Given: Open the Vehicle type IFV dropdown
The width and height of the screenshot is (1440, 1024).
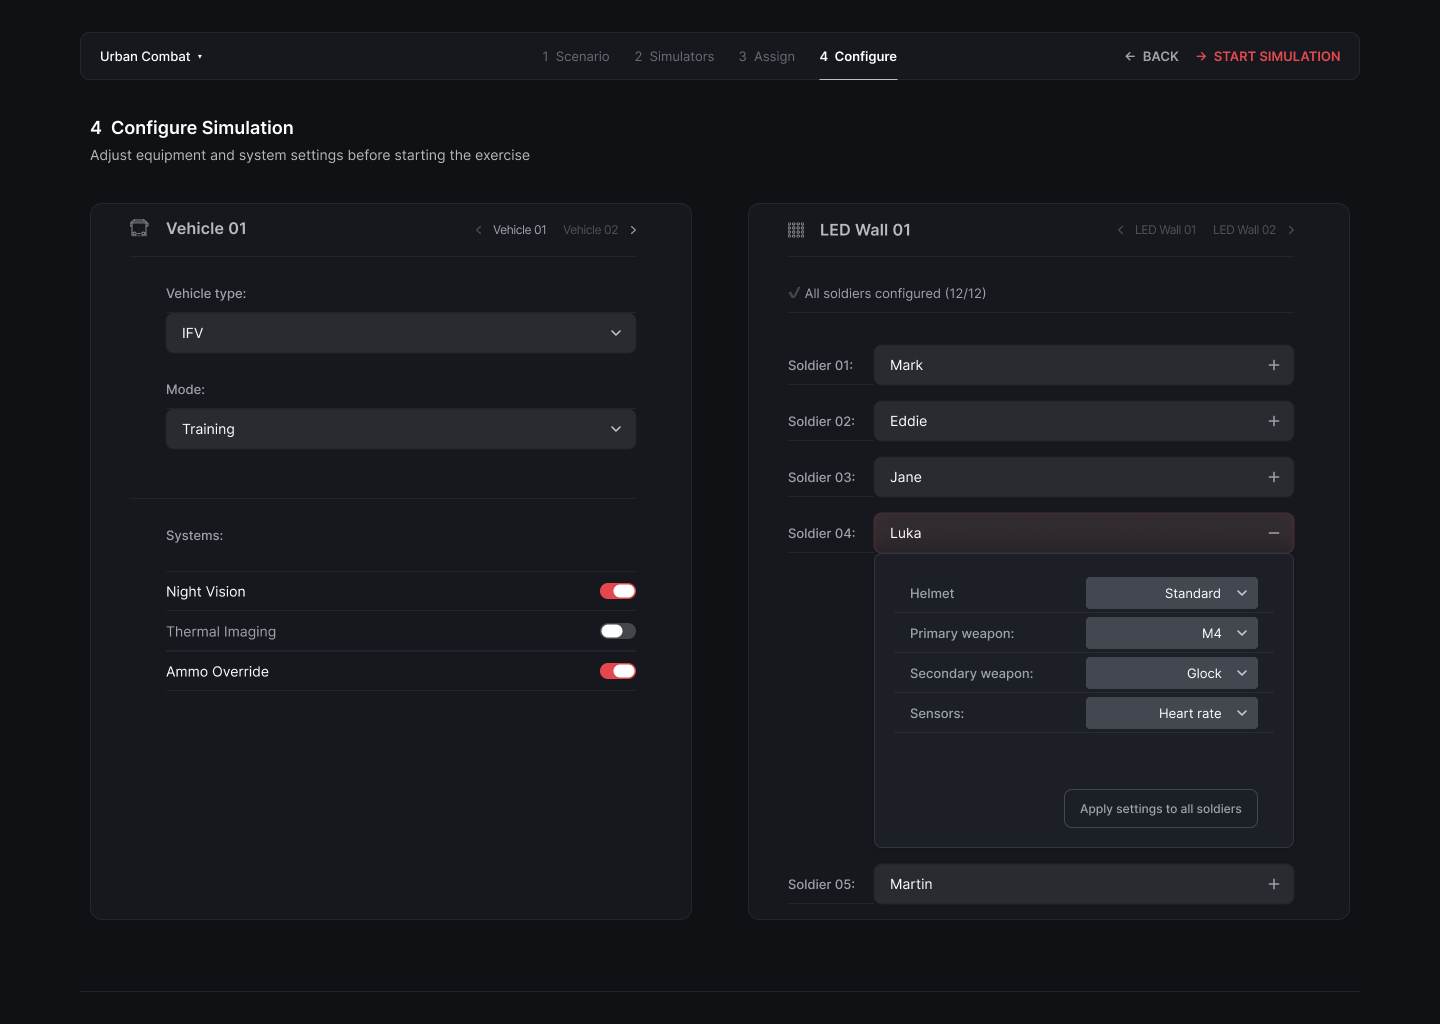Looking at the screenshot, I should [400, 333].
